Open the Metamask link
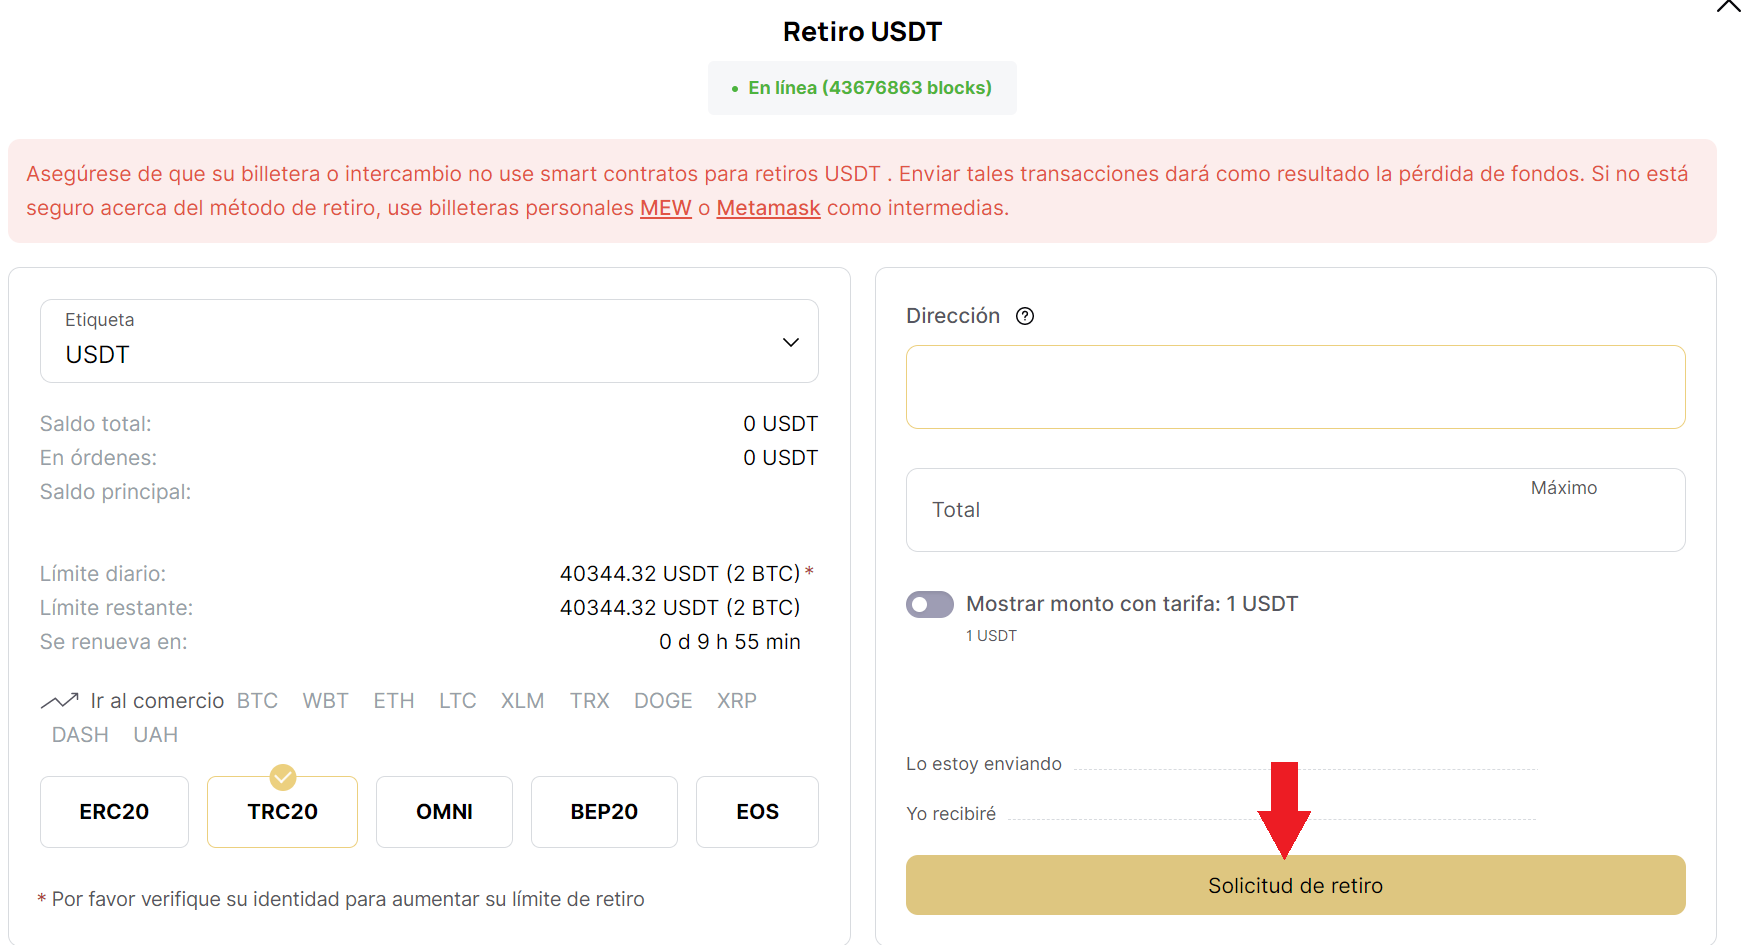 (768, 208)
